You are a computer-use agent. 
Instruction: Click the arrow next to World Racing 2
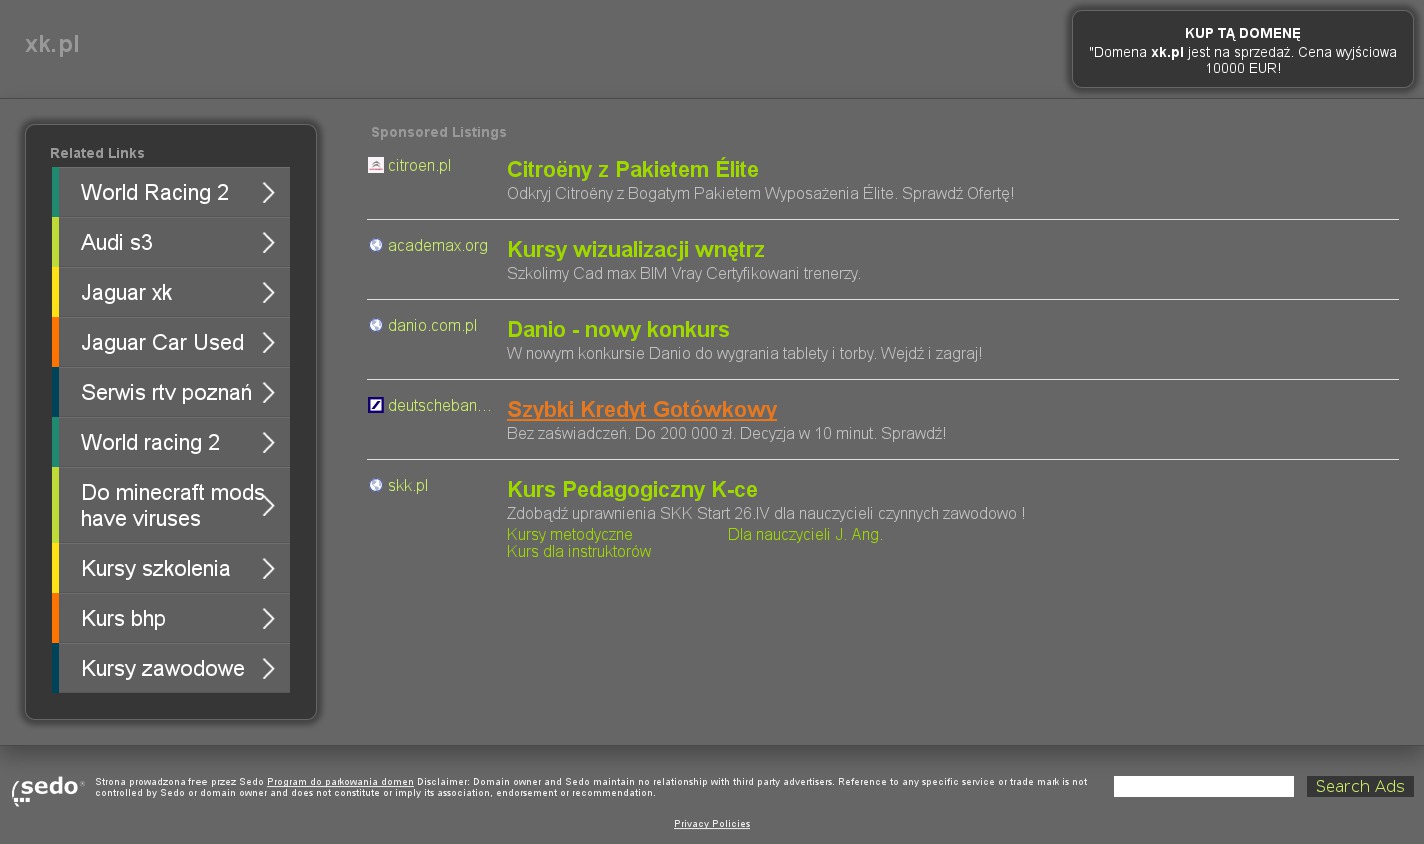pyautogui.click(x=268, y=193)
